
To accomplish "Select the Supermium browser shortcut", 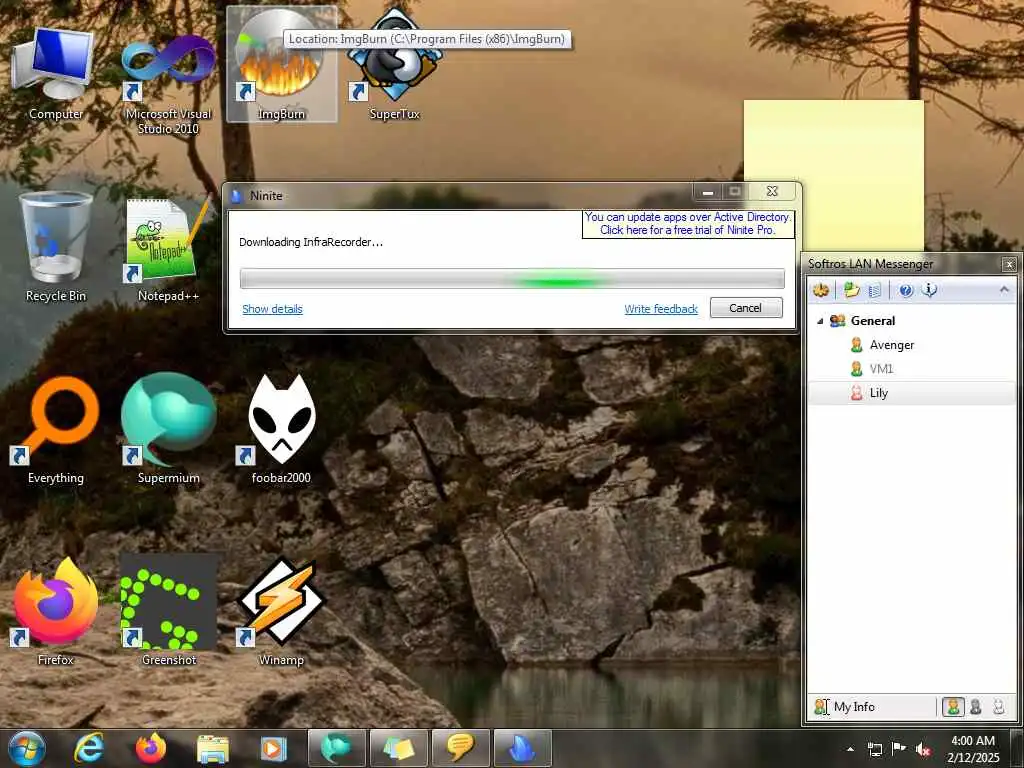I will (x=168, y=430).
